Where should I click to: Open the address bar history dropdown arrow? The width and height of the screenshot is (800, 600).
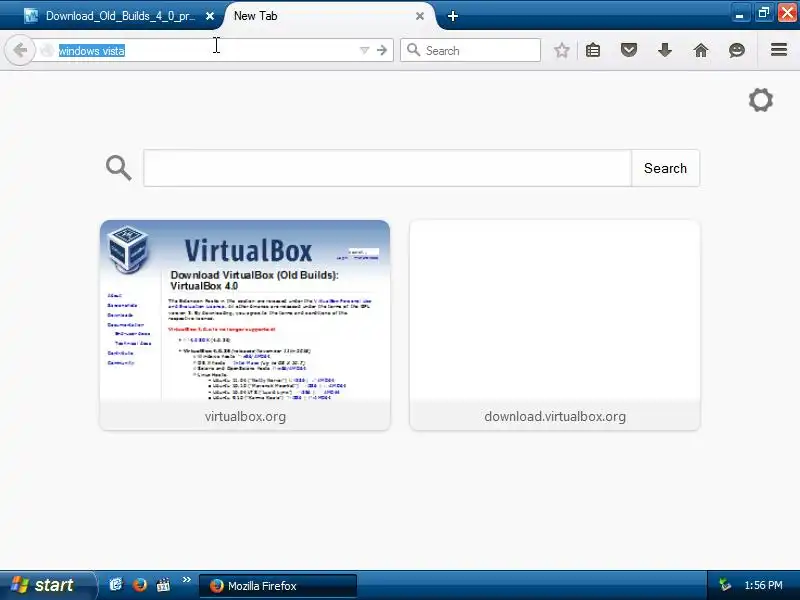(364, 50)
